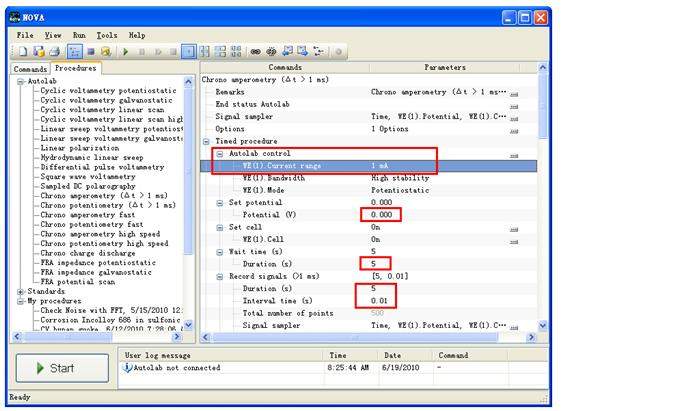Click the commands panel scroll down arrow
Screen dimensions: 683x411
point(543,326)
